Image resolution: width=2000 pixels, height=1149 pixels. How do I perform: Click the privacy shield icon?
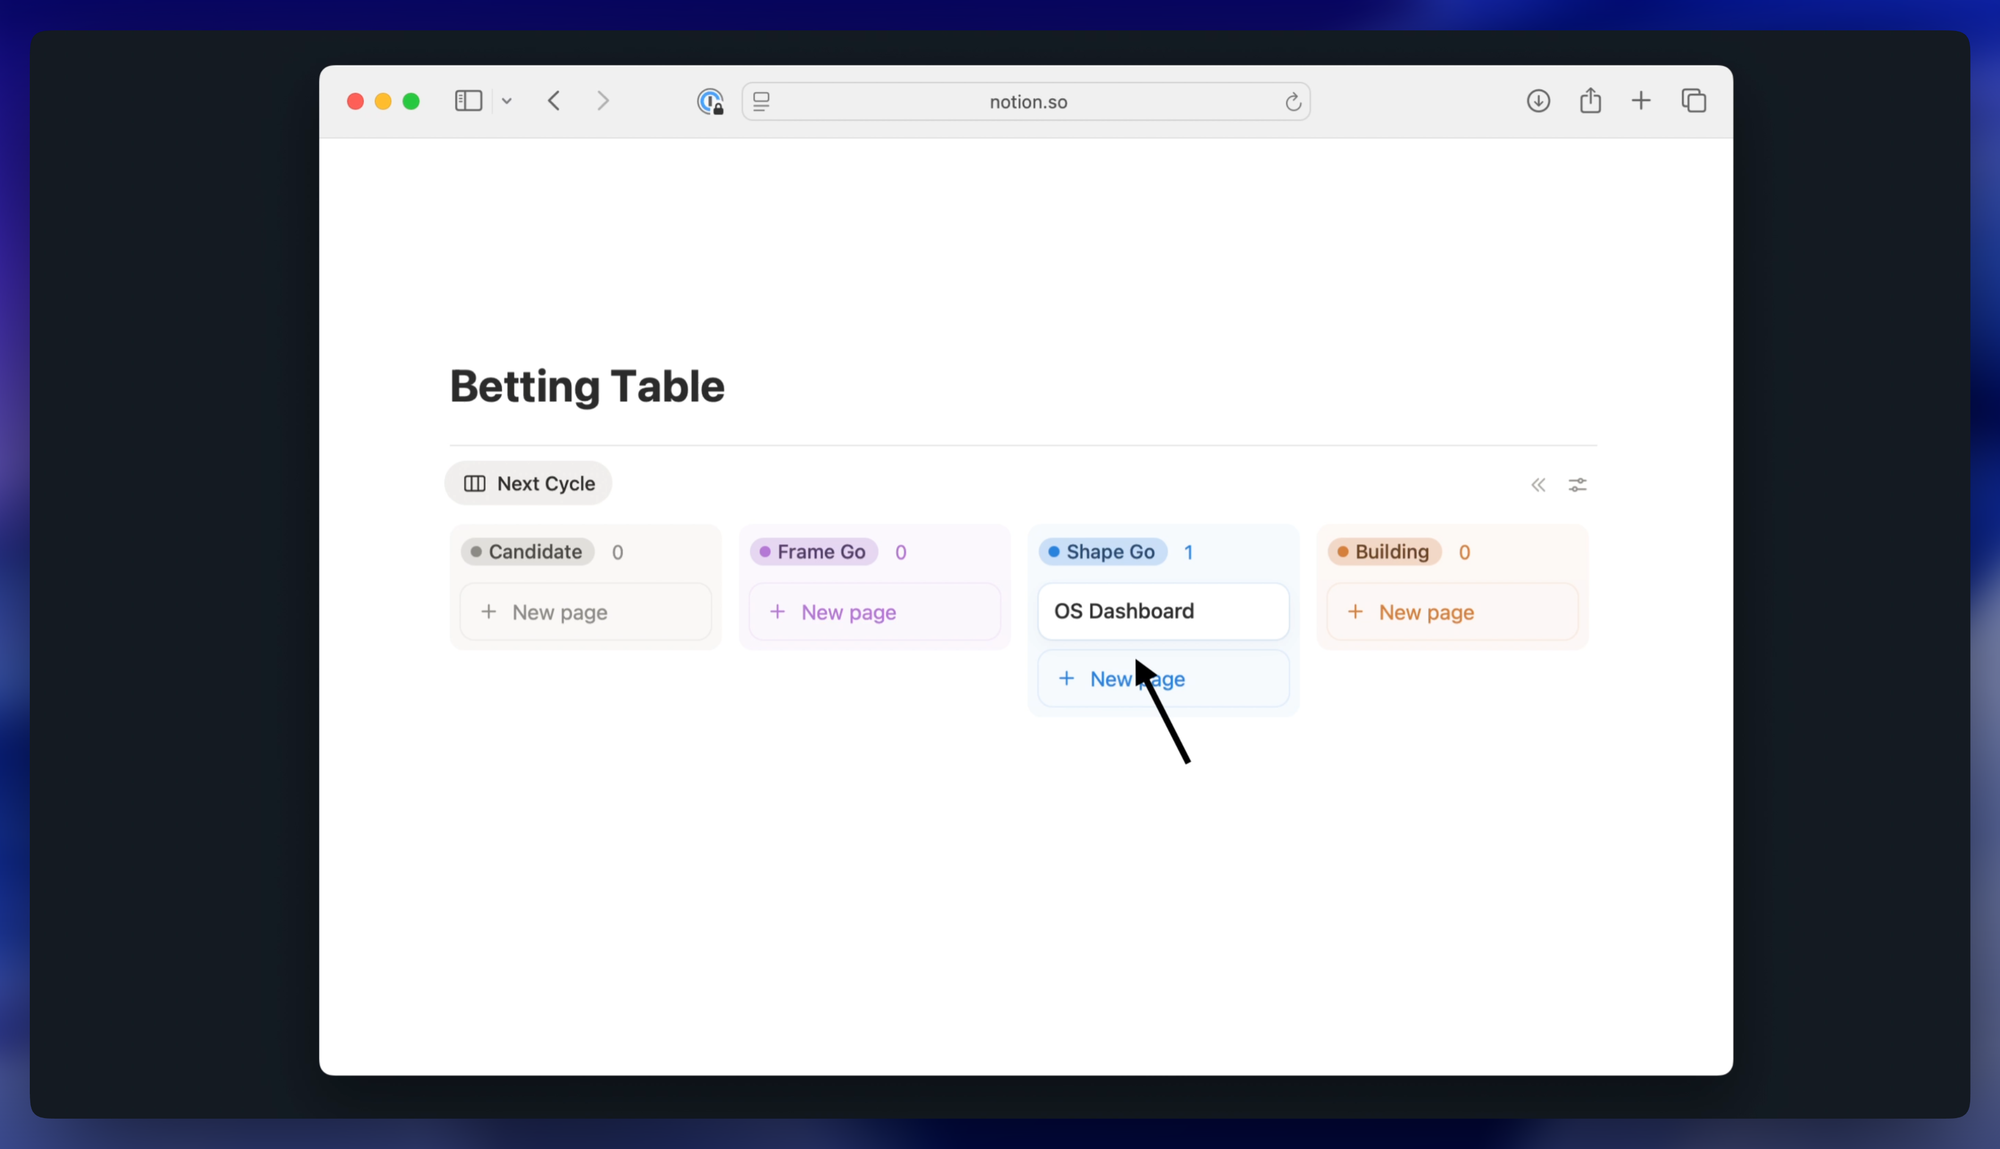[710, 101]
